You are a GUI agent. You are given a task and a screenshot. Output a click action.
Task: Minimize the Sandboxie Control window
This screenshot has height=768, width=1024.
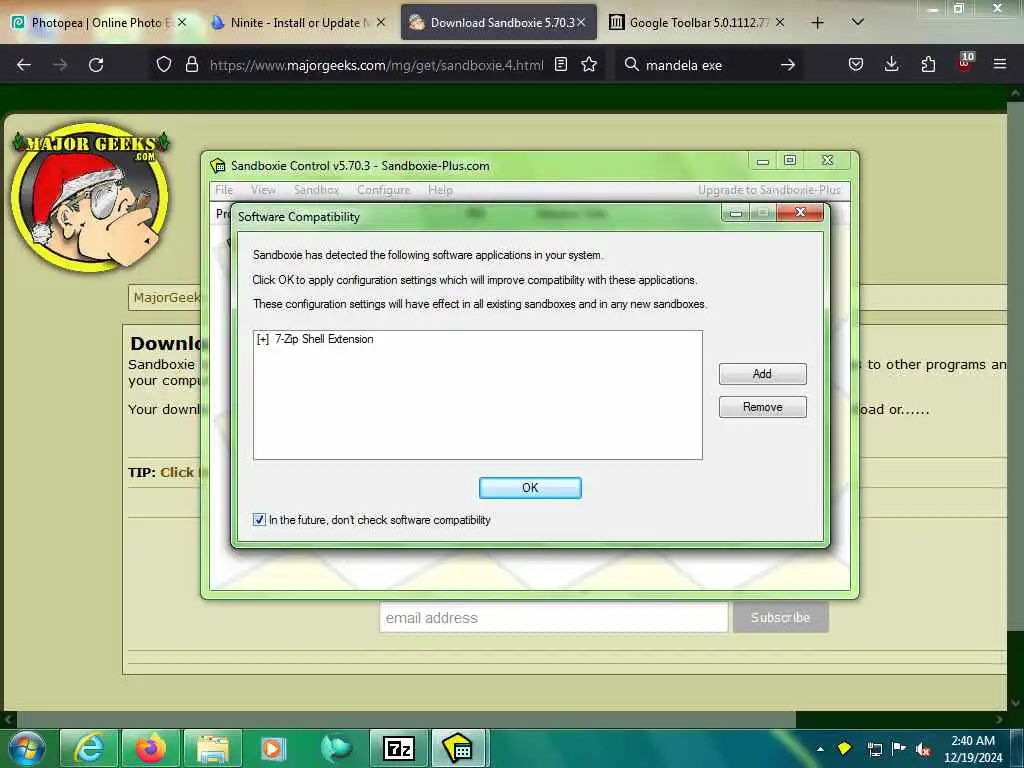(762, 160)
